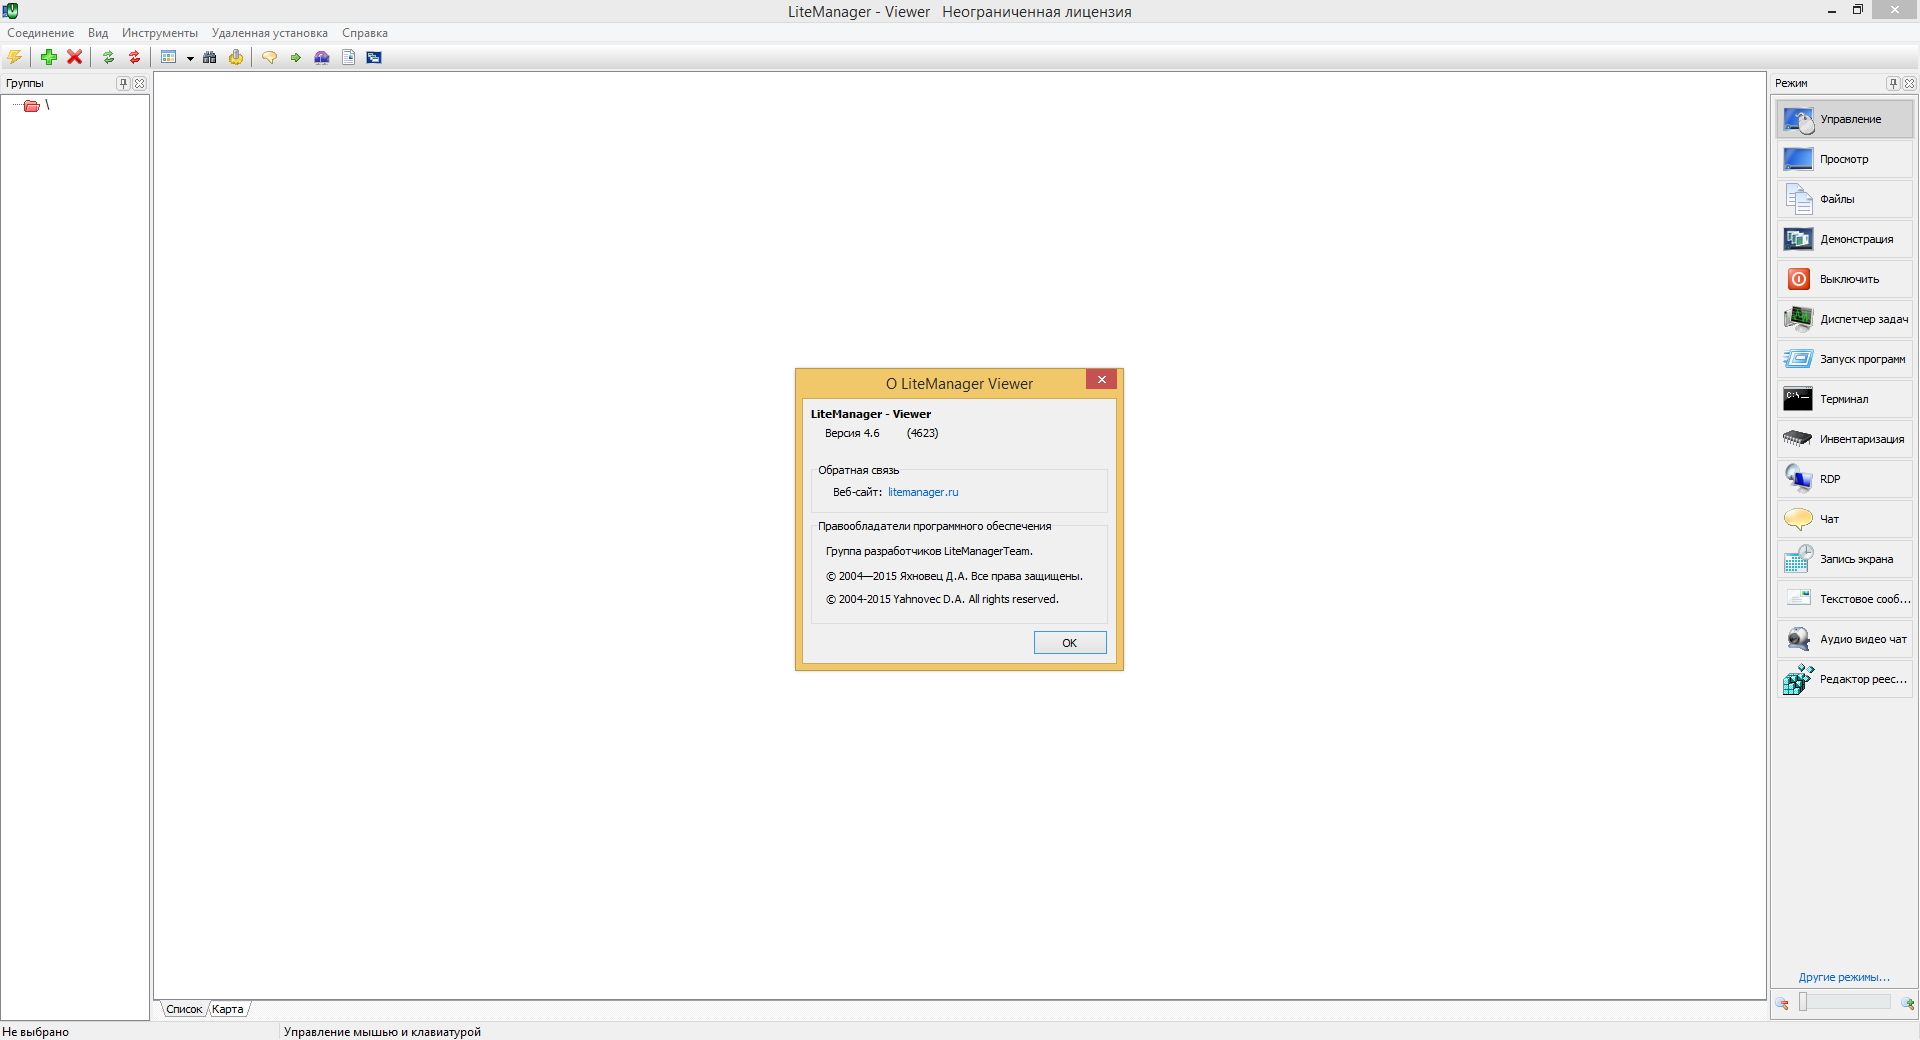This screenshot has height=1040, width=1920.
Task: Open the view-mode dropdown arrow in toolbar
Action: pos(190,58)
